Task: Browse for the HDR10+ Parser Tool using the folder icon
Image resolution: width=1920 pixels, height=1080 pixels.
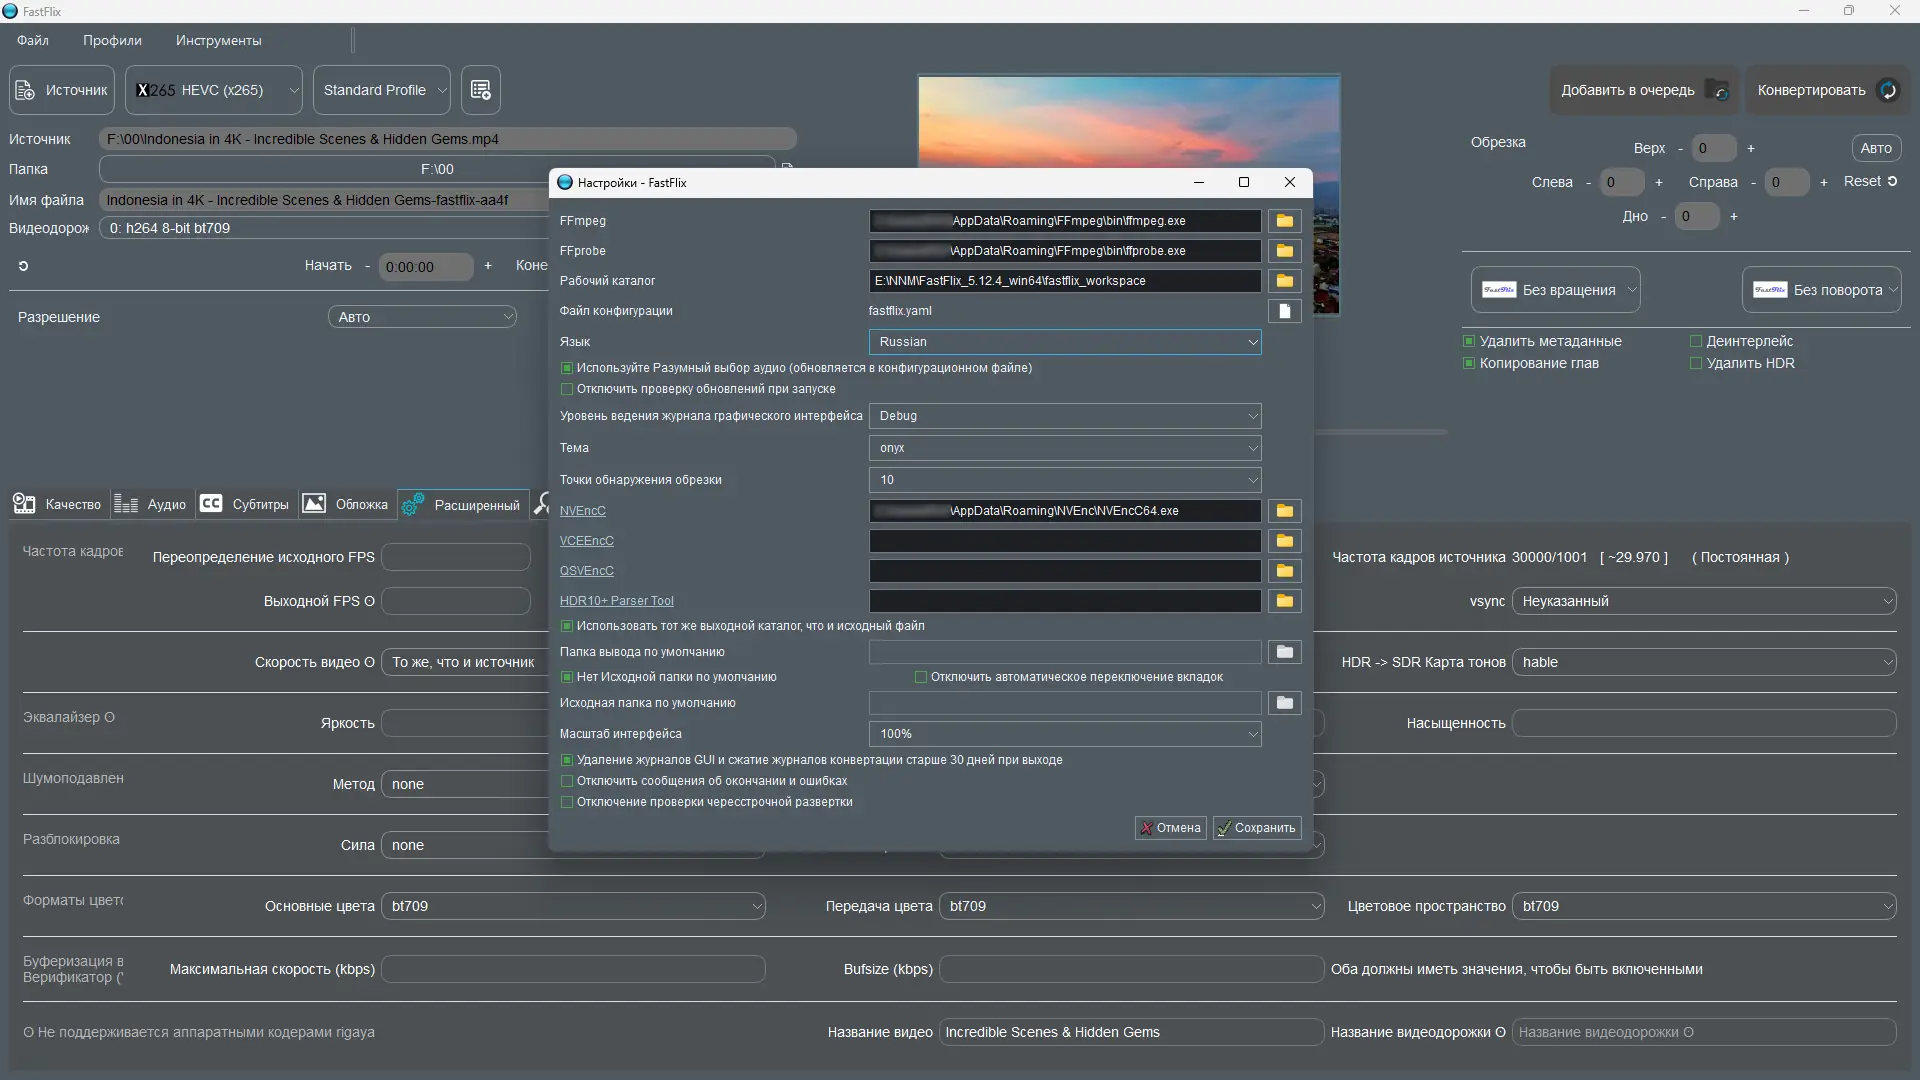Action: tap(1284, 601)
